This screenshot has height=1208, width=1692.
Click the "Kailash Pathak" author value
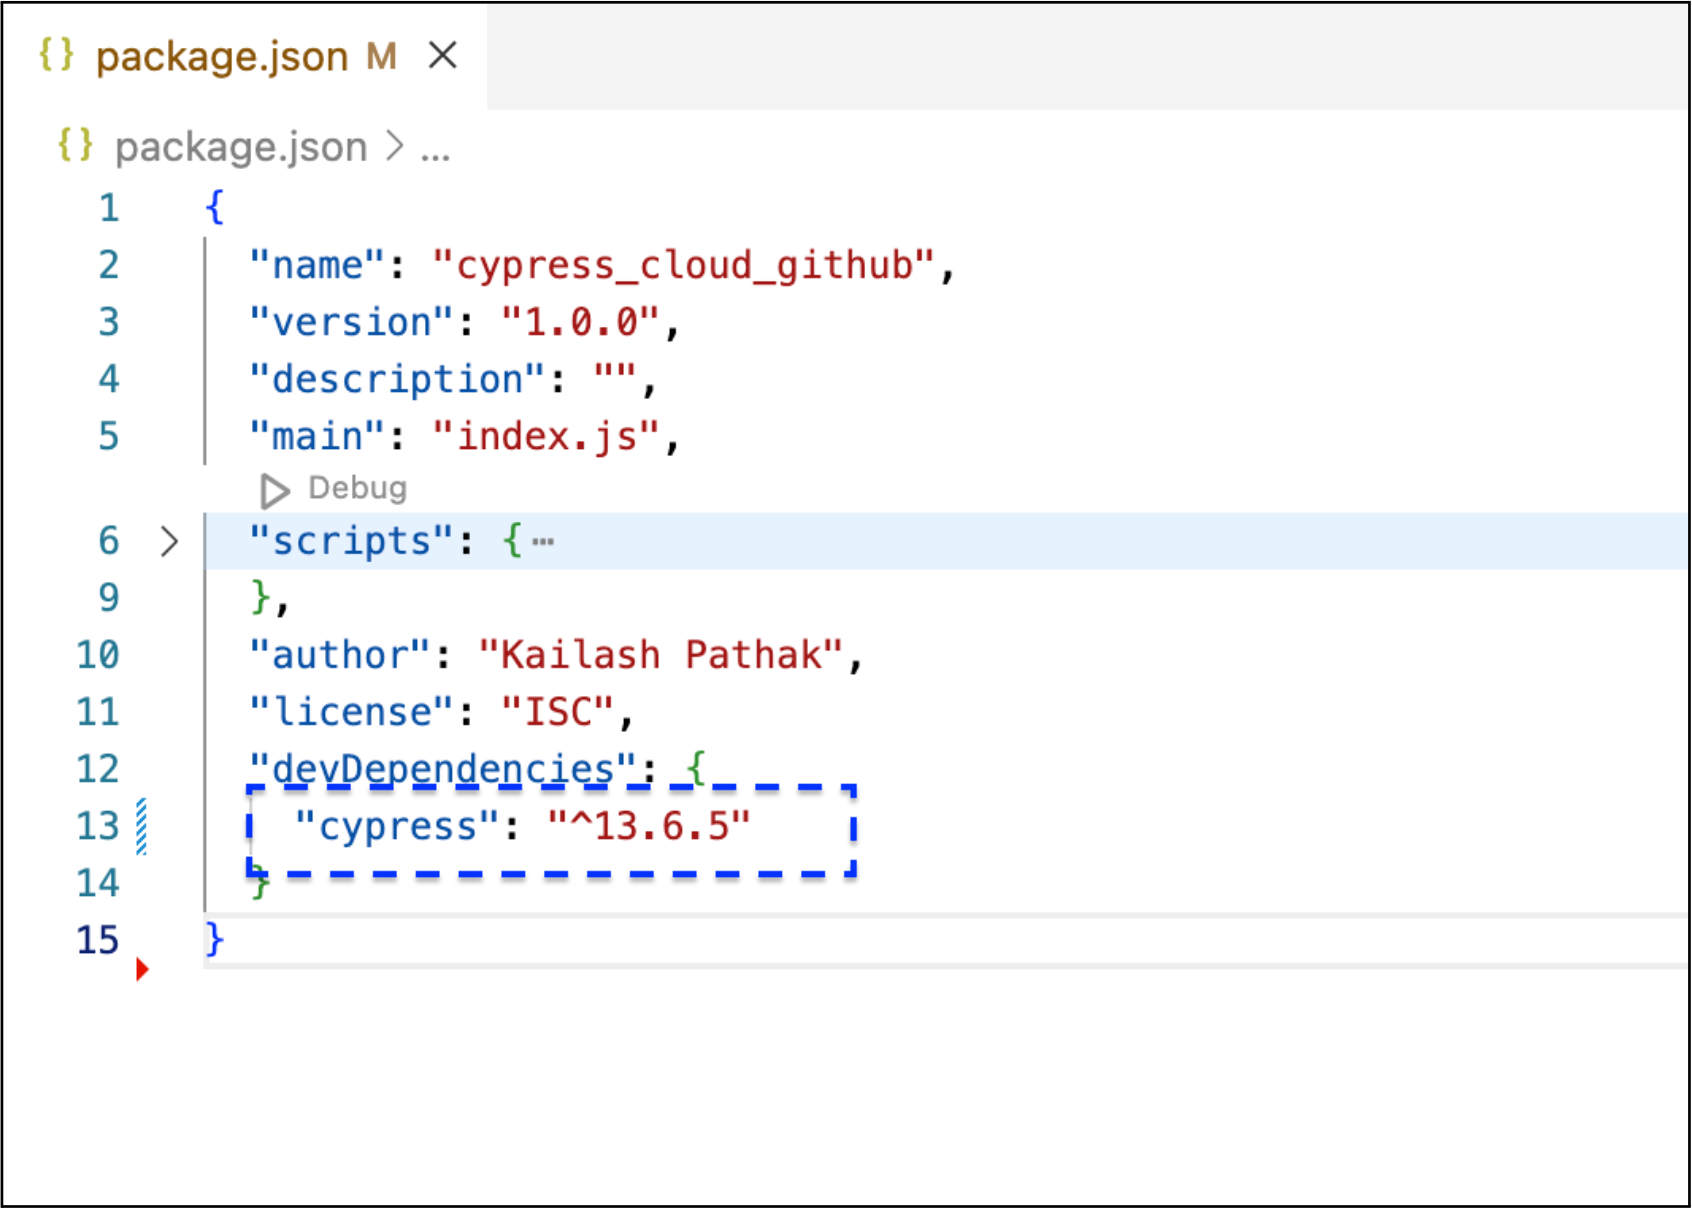[660, 655]
